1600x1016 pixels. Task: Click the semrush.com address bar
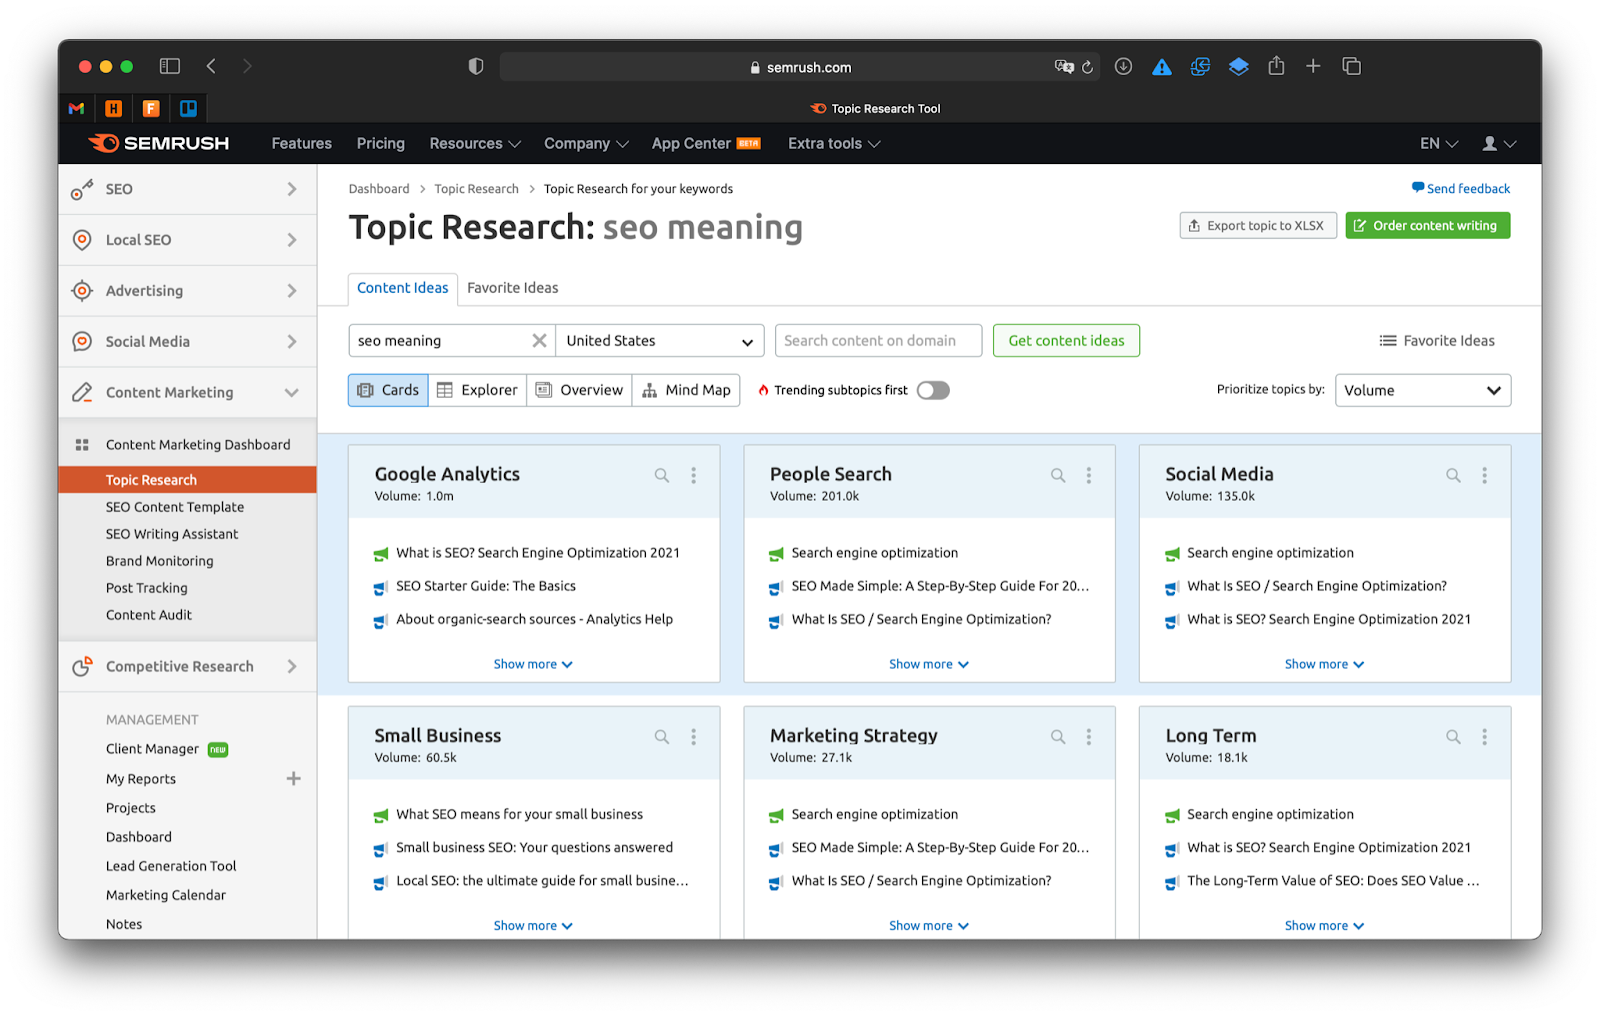tap(800, 67)
